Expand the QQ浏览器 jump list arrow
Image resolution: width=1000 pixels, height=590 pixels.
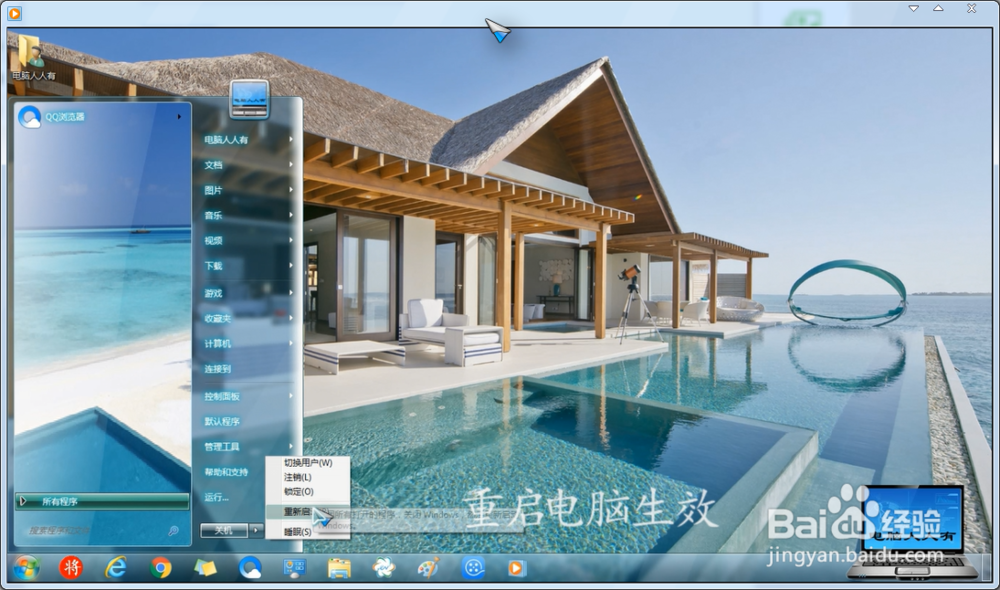[179, 117]
